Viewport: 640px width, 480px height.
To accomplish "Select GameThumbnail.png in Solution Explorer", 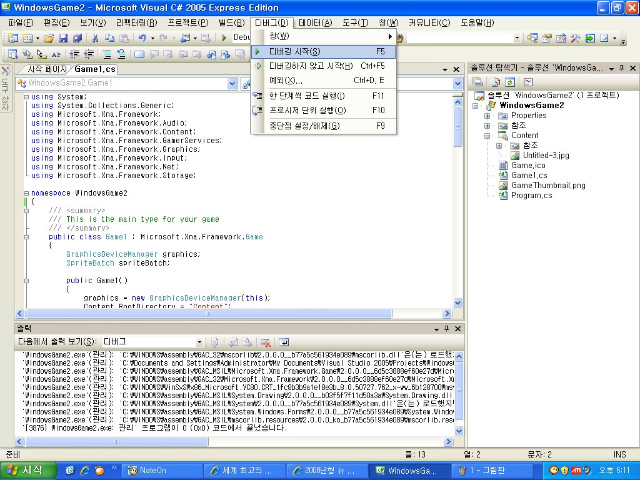I will pyautogui.click(x=548, y=185).
